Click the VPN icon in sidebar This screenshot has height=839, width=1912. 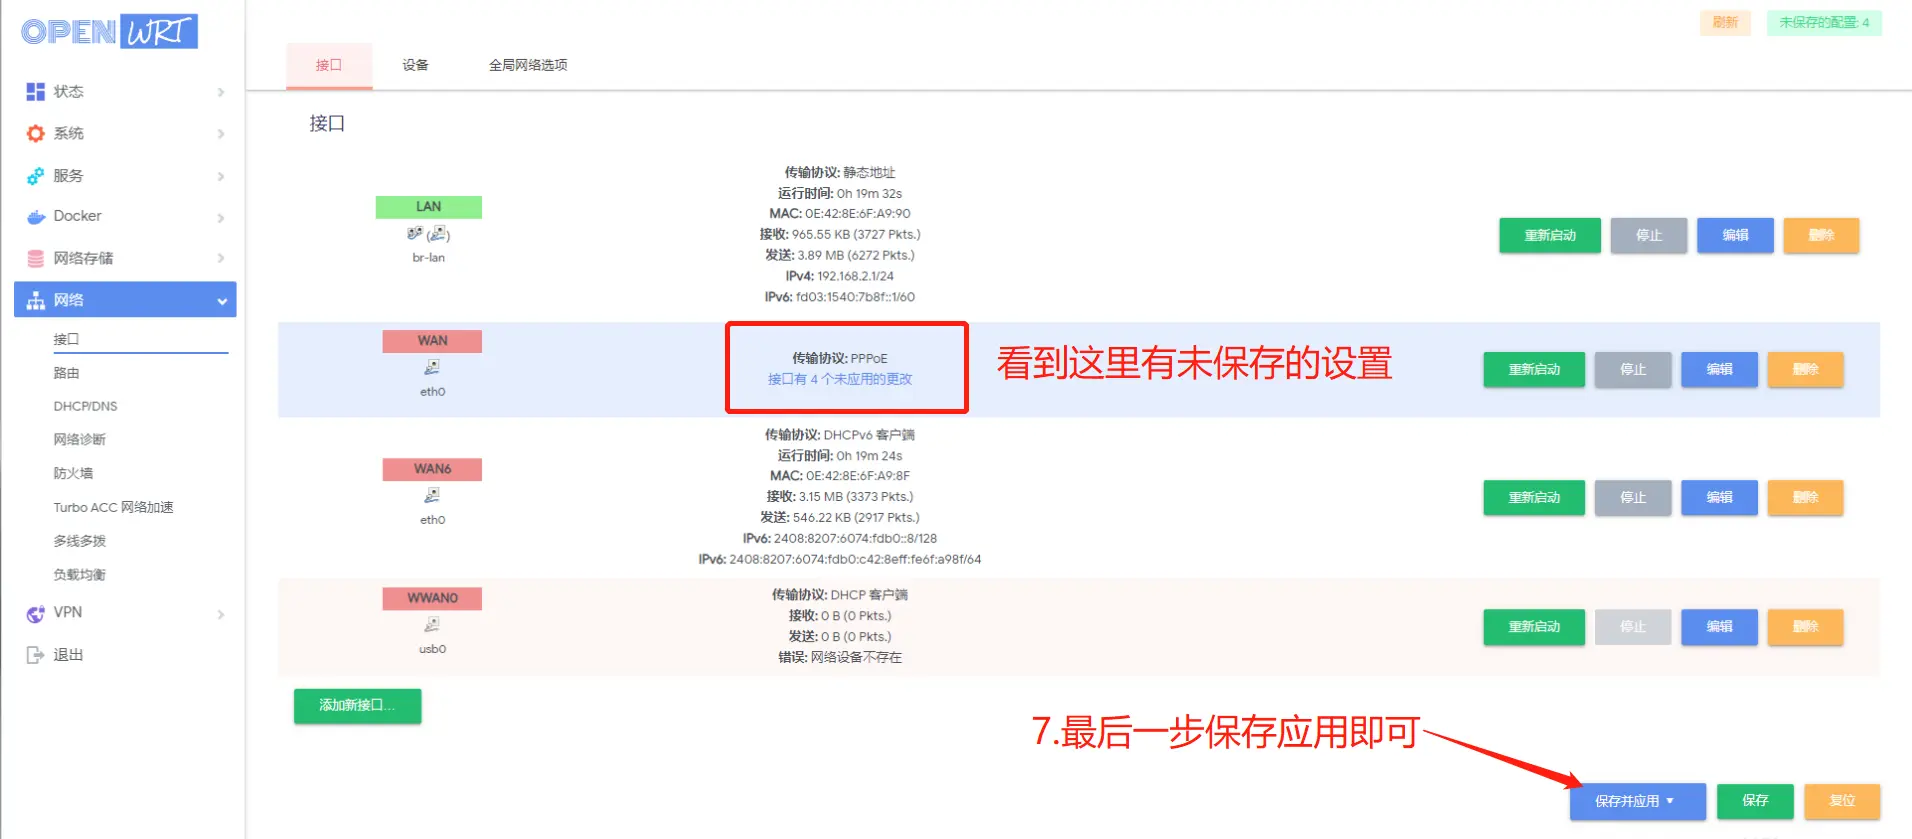[x=36, y=614]
